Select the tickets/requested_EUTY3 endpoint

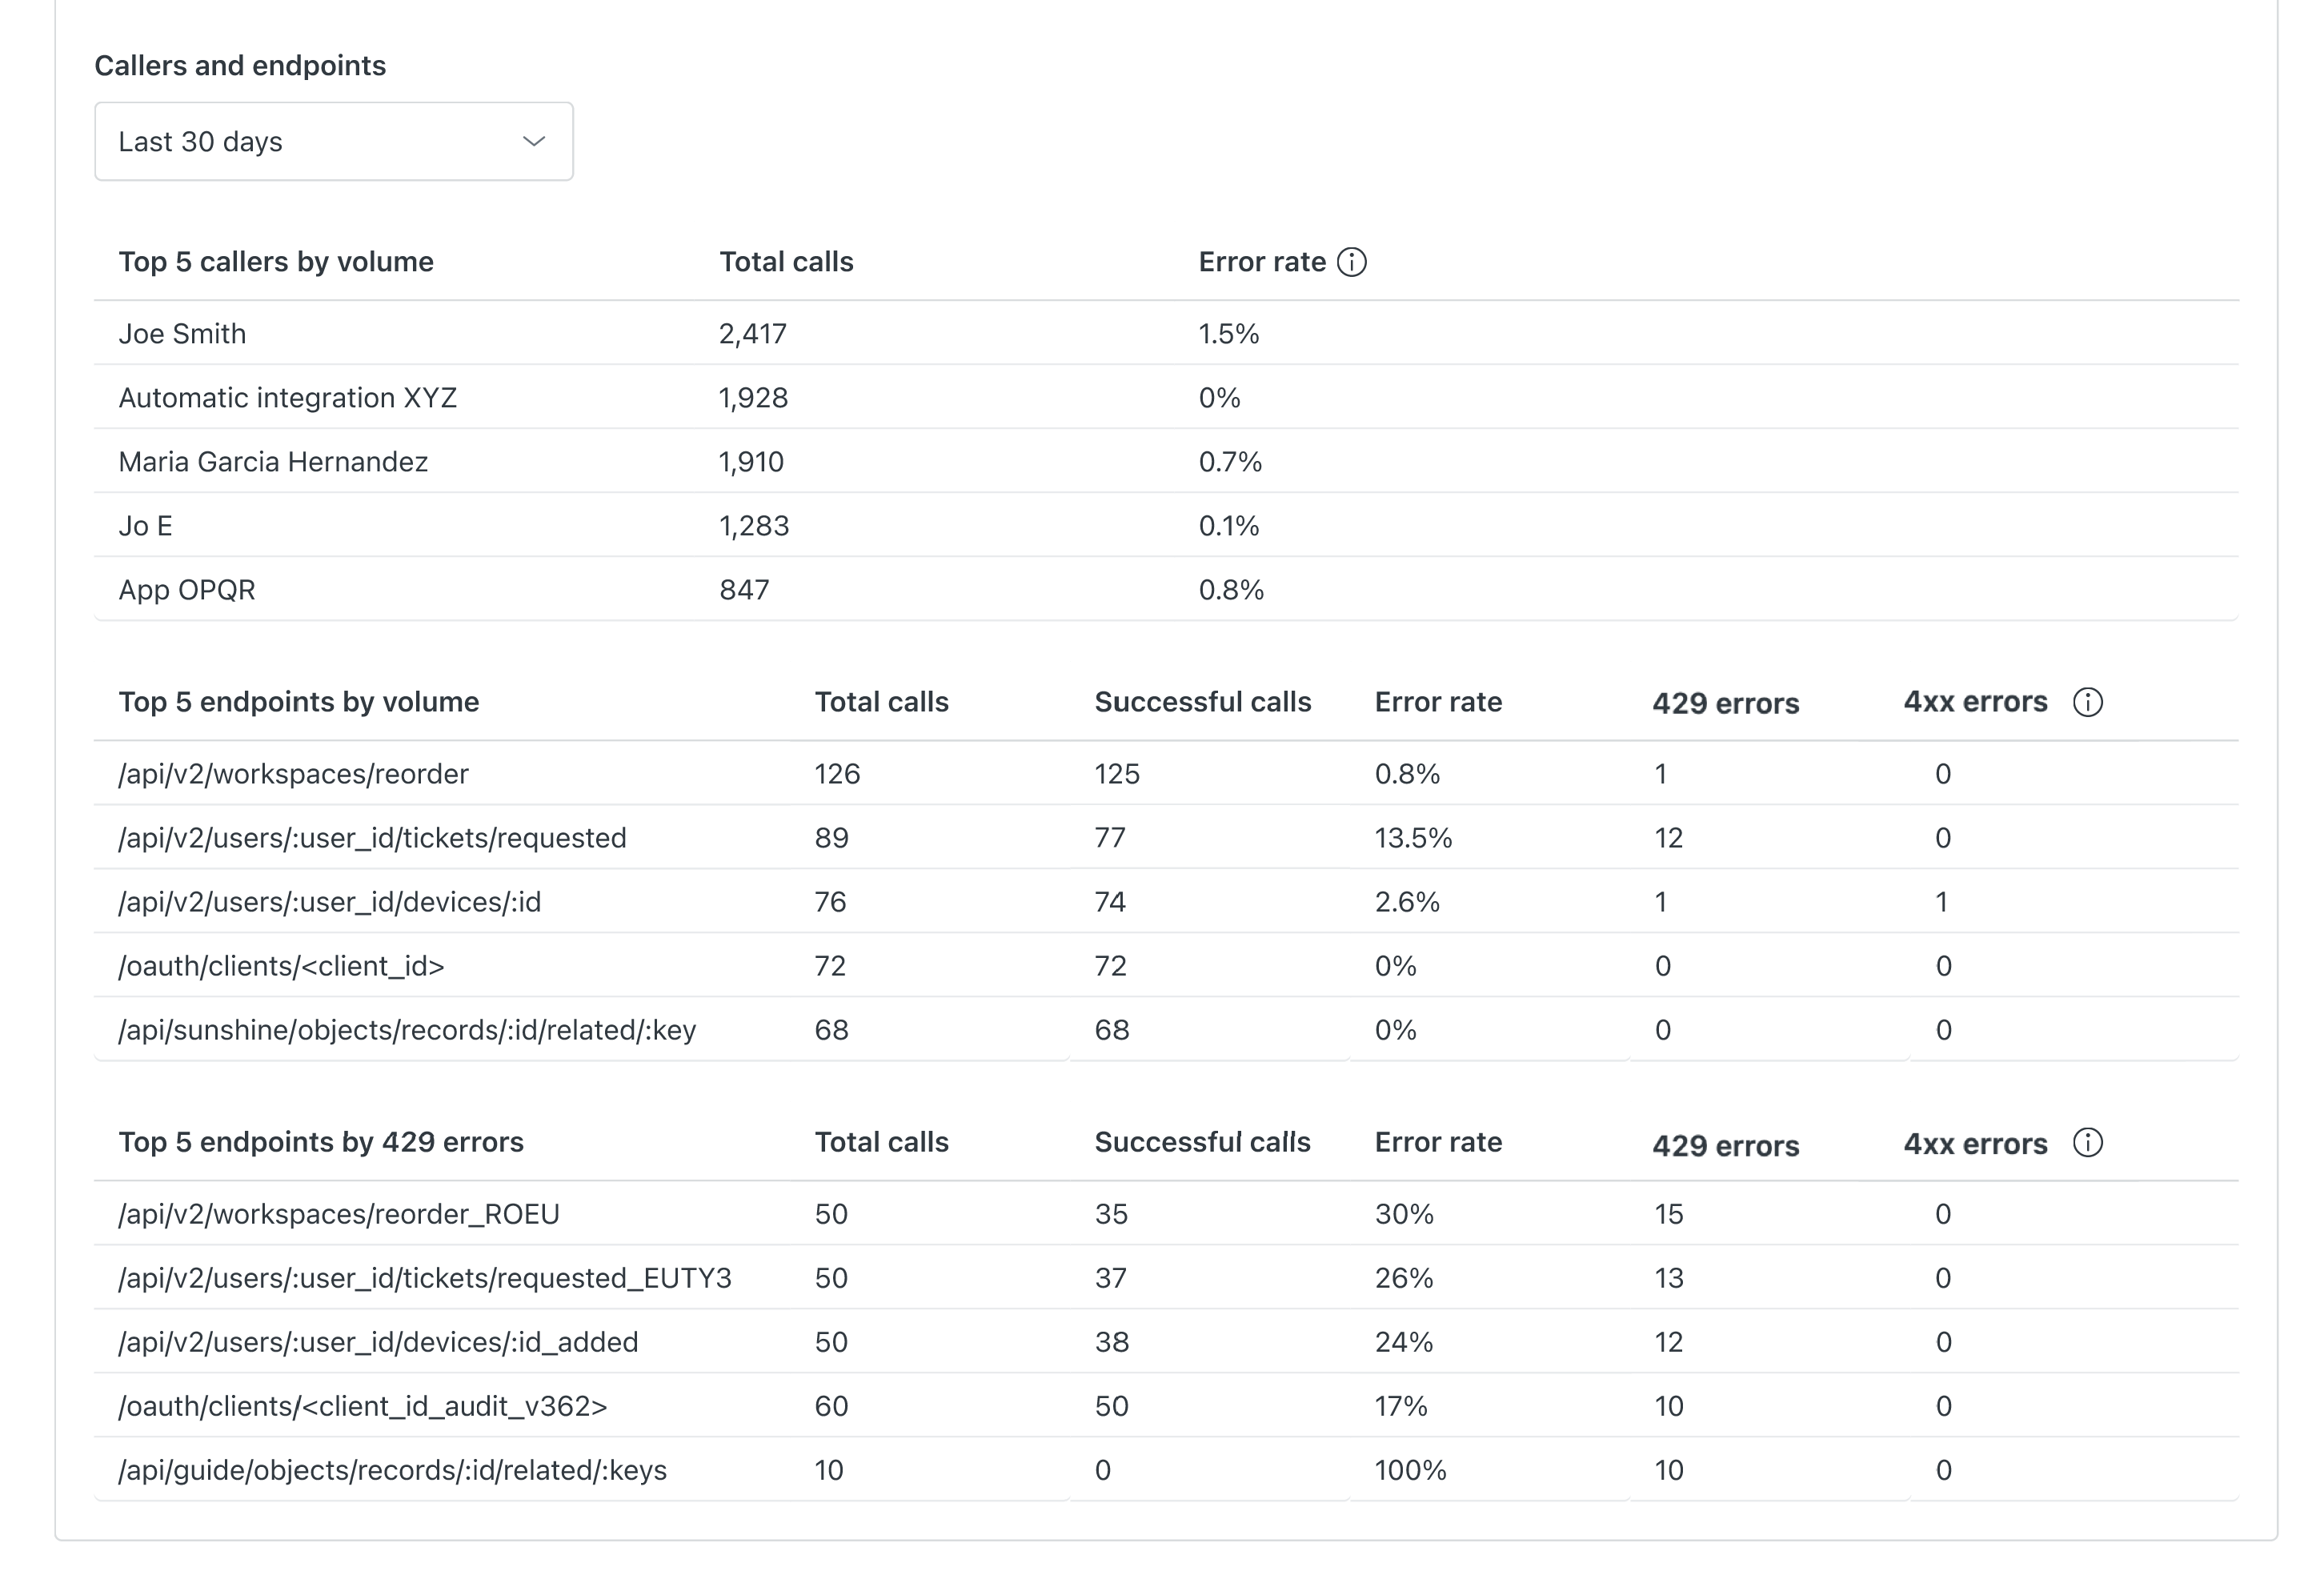click(425, 1278)
